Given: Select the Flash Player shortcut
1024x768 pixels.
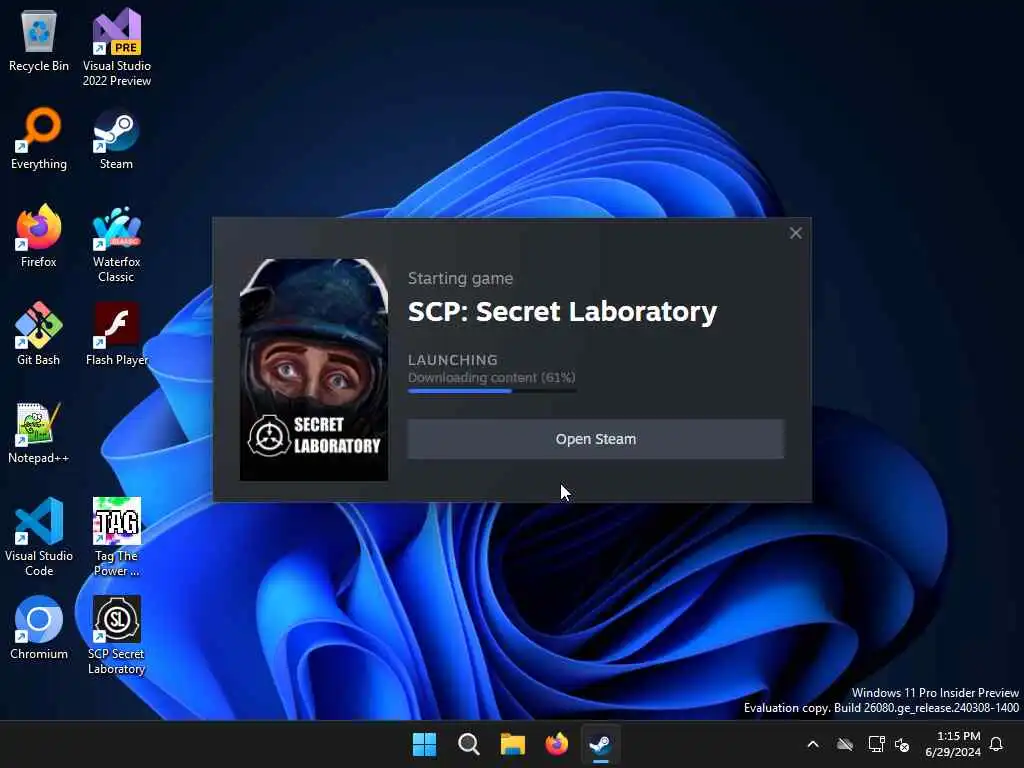Looking at the screenshot, I should (x=116, y=334).
